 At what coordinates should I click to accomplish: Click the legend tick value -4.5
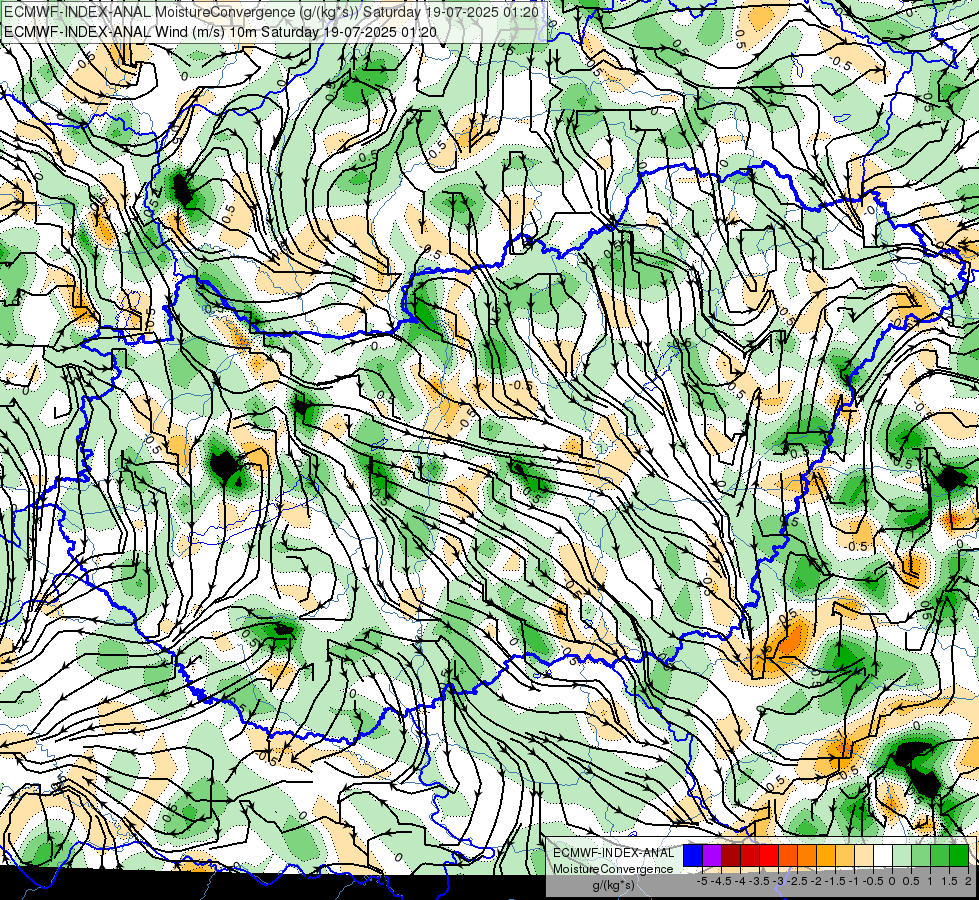tap(722, 881)
